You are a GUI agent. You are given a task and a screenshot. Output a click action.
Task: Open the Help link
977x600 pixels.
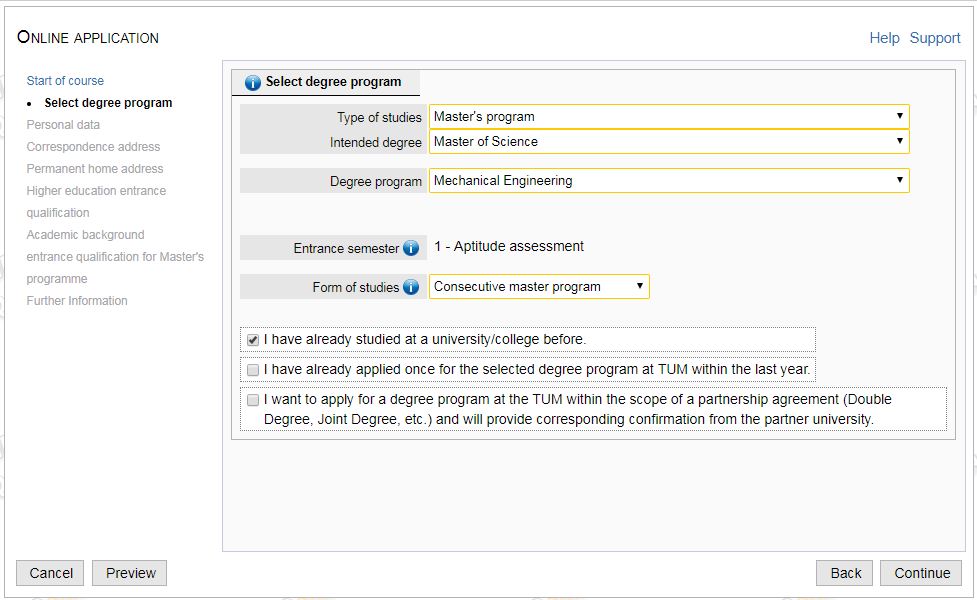(x=884, y=38)
